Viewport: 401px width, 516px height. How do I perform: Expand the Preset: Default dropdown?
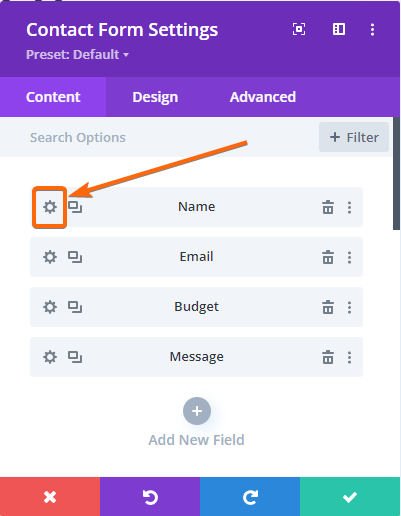[x=77, y=54]
